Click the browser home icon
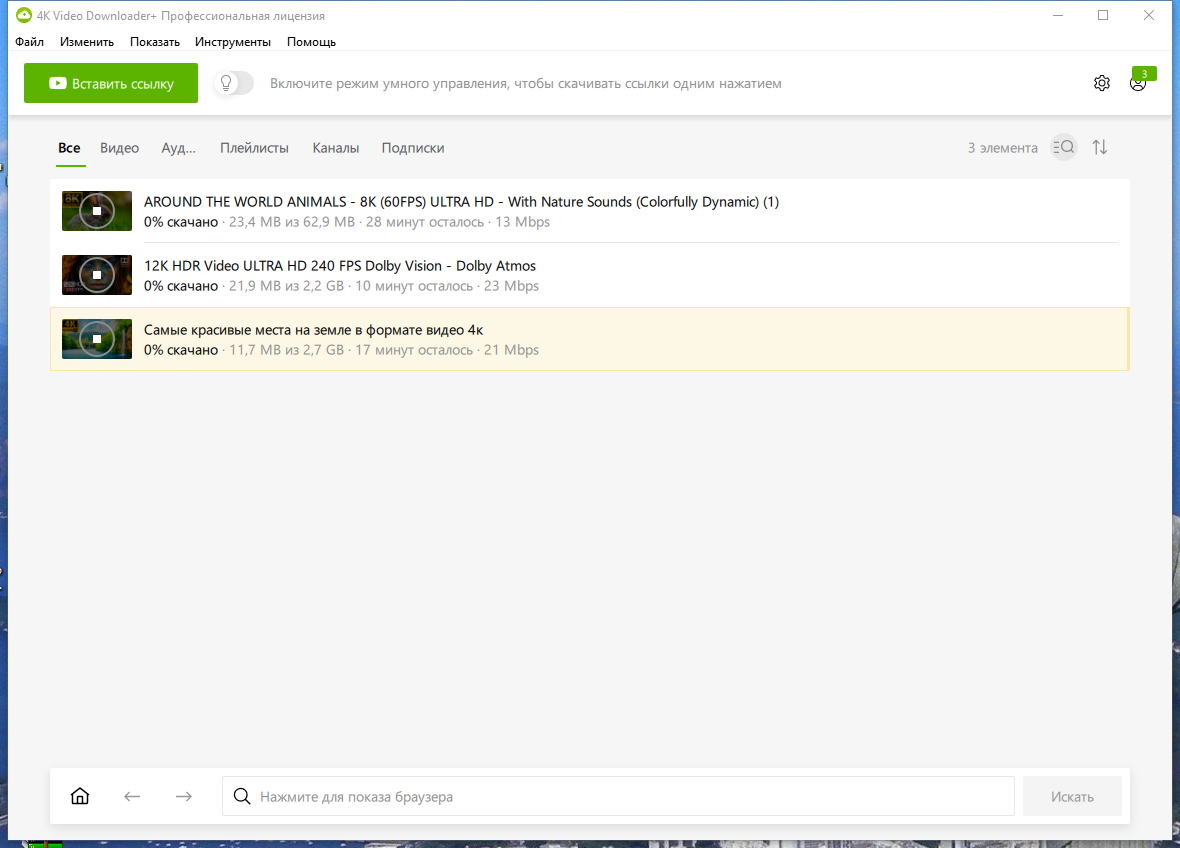This screenshot has height=848, width=1180. coord(80,796)
